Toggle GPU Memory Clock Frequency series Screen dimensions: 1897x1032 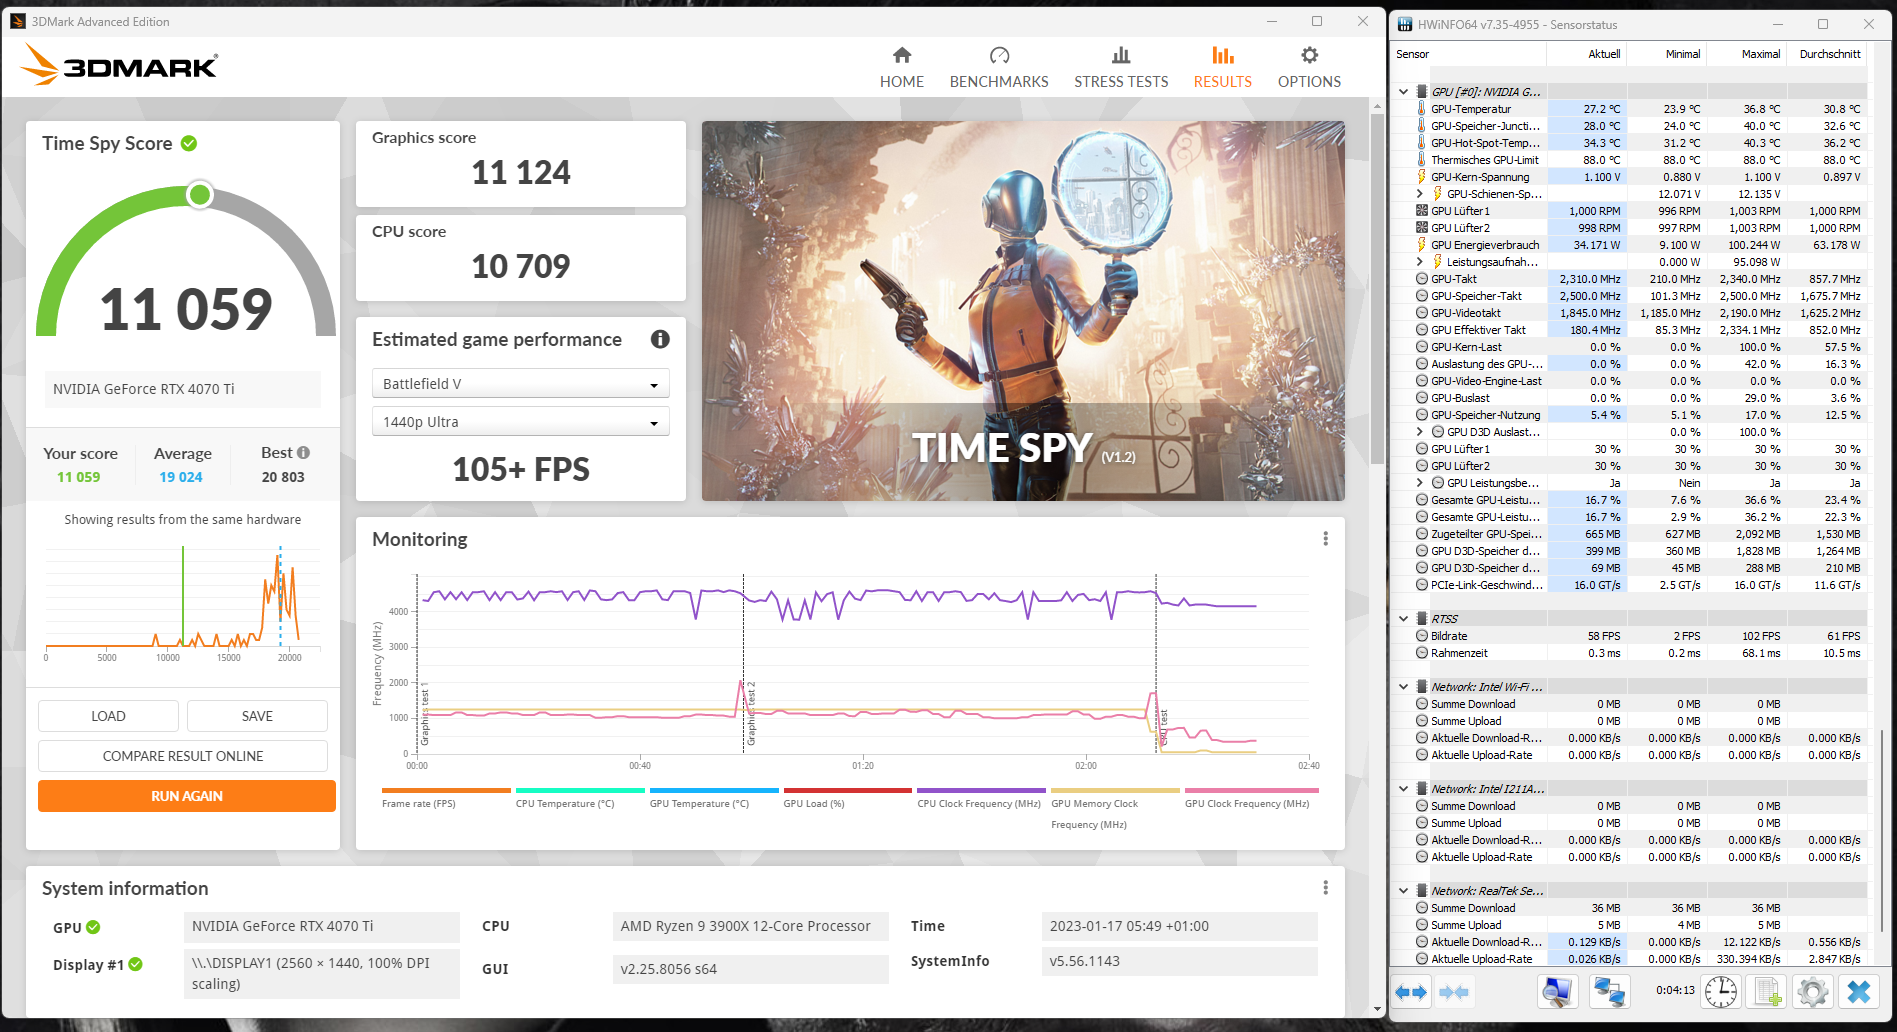(x=1115, y=808)
